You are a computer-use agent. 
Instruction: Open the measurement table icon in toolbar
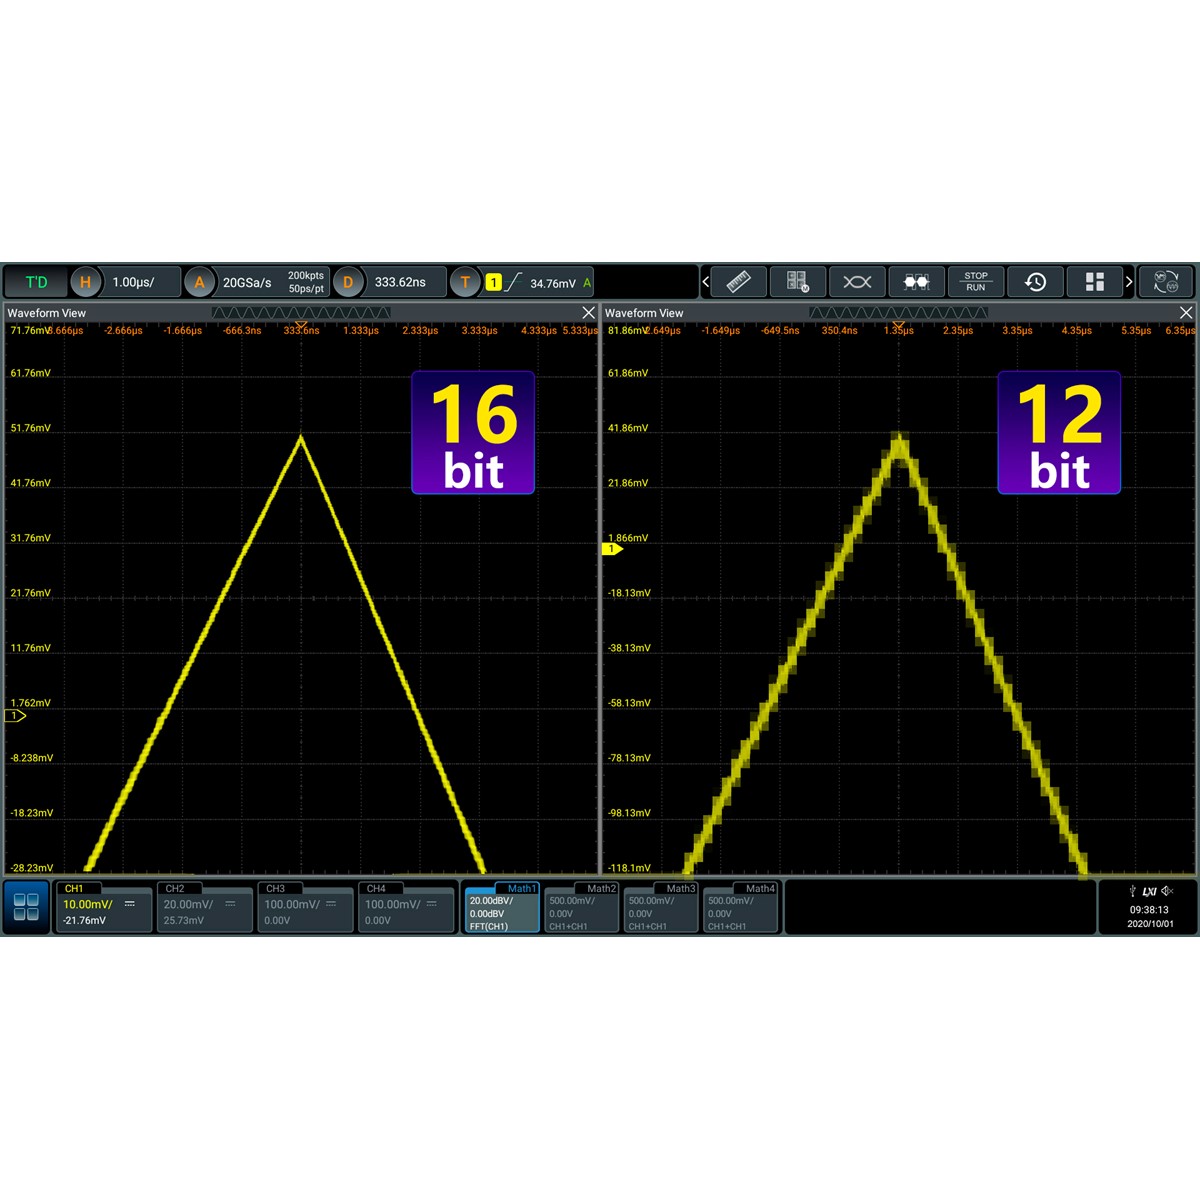[797, 282]
